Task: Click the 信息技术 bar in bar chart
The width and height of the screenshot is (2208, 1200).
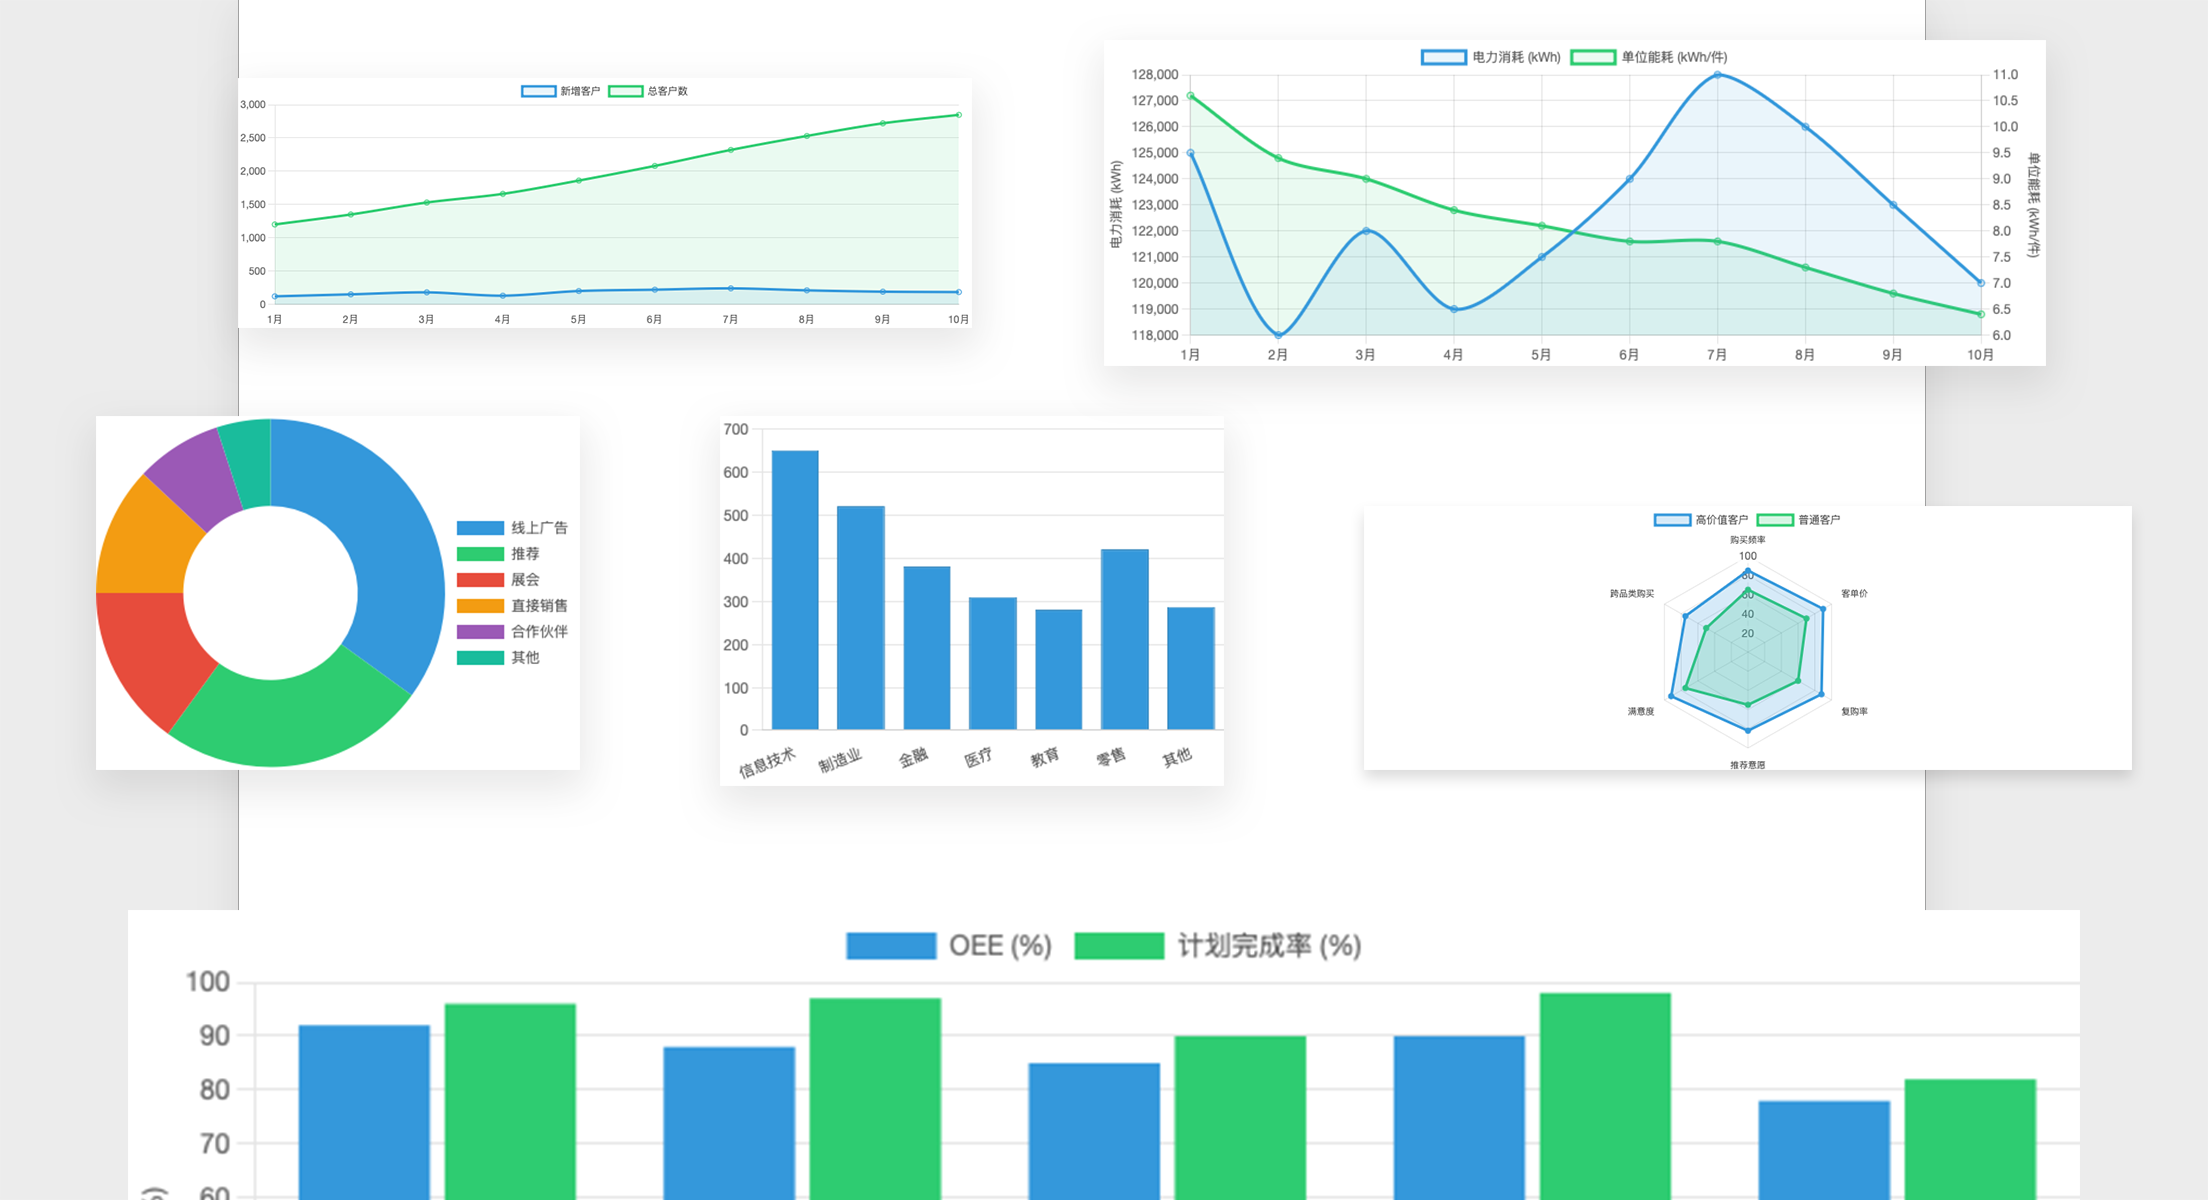Action: [x=795, y=590]
